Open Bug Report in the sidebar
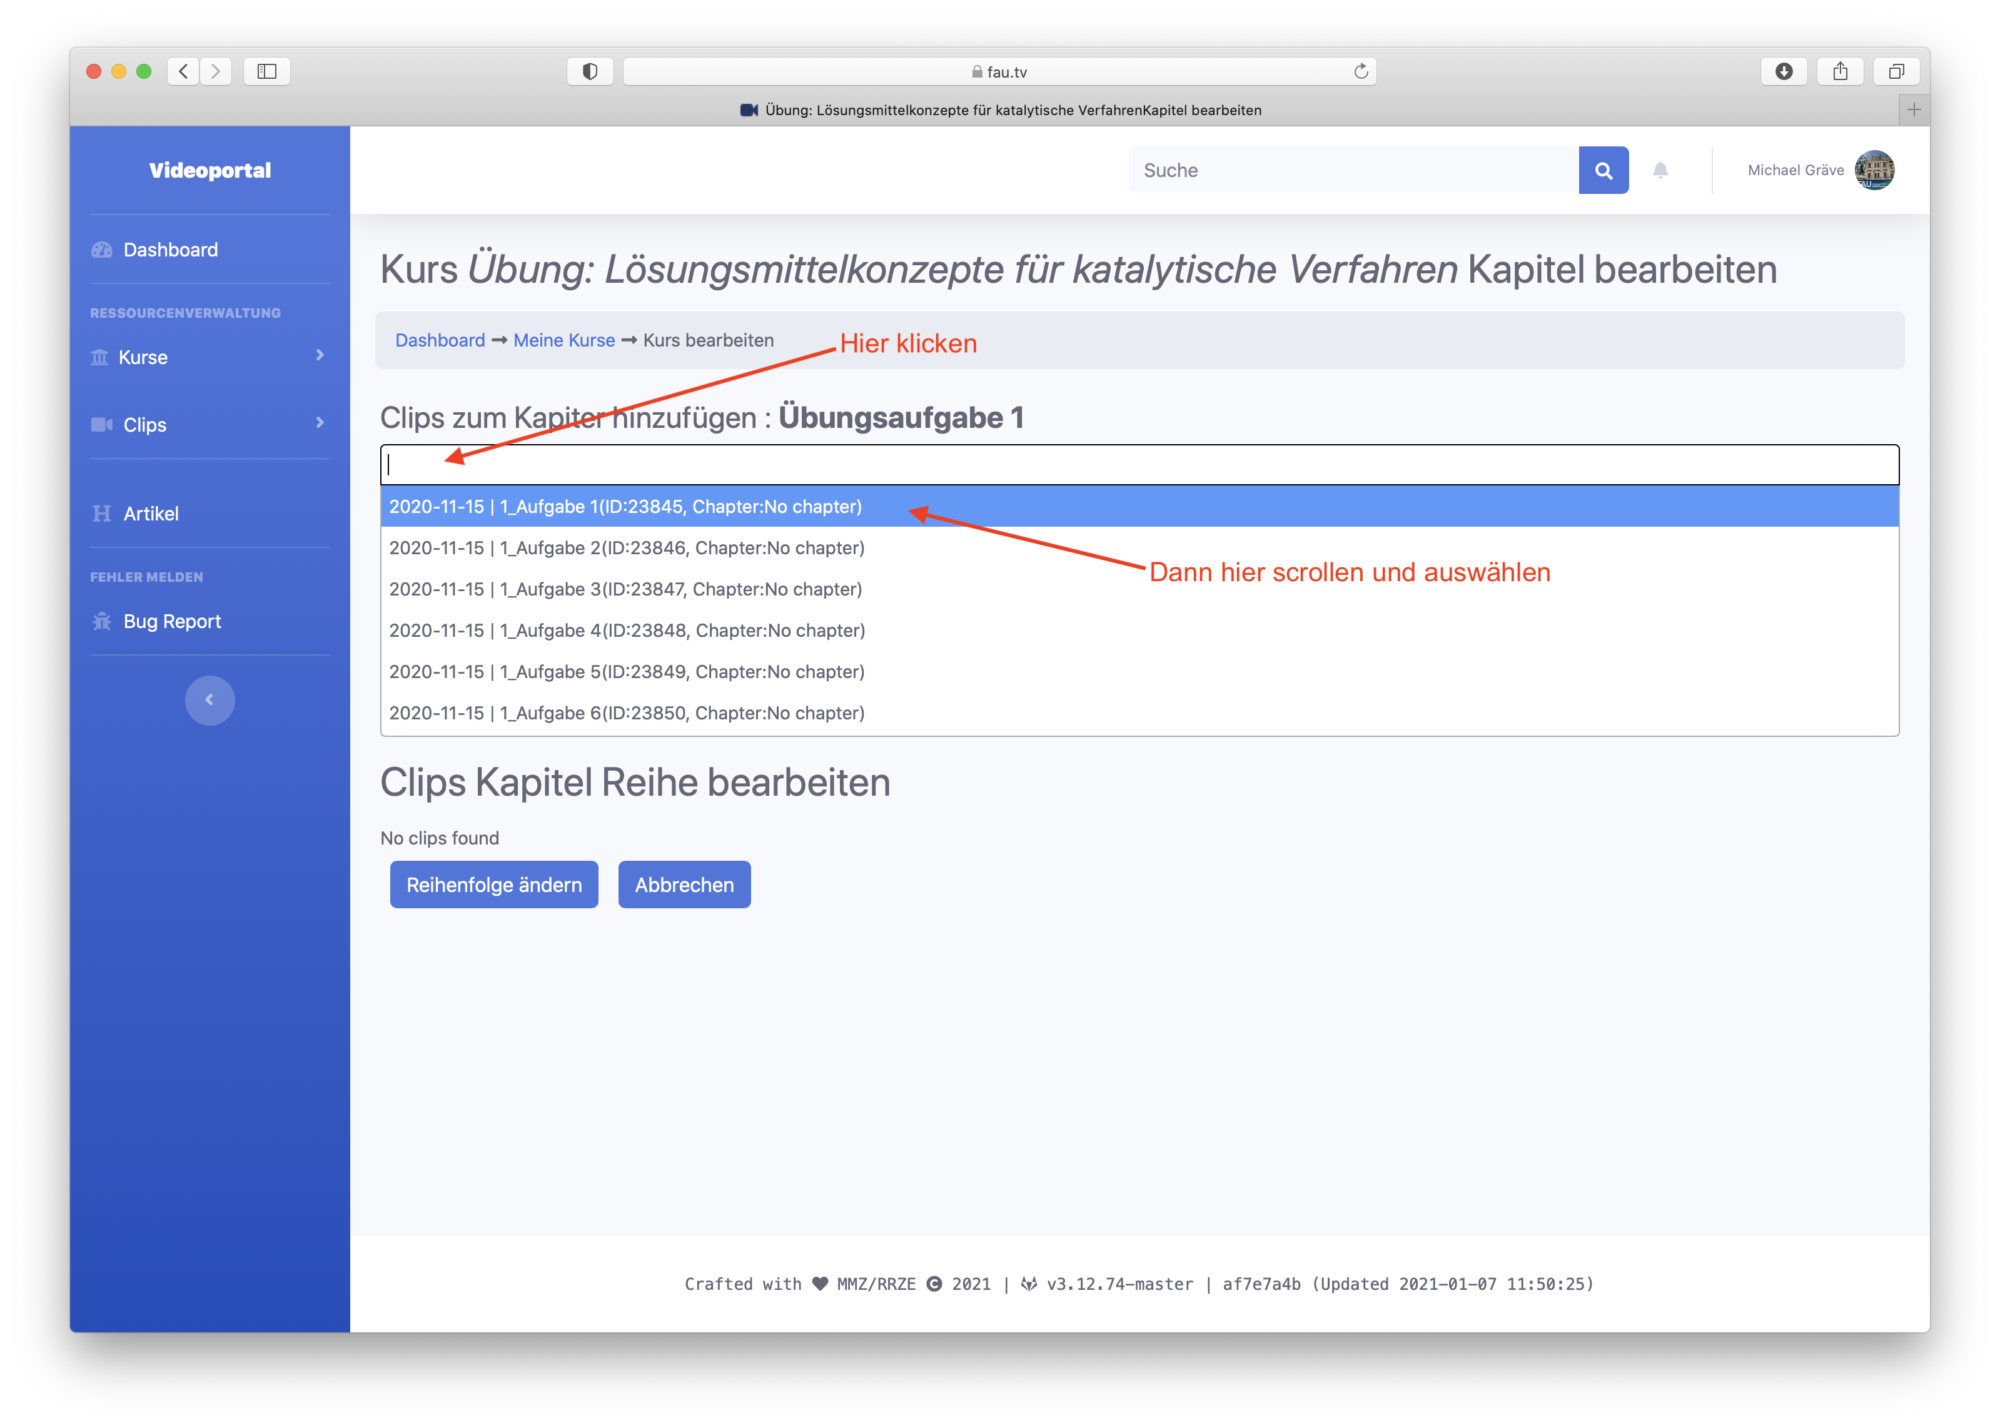 [x=171, y=621]
